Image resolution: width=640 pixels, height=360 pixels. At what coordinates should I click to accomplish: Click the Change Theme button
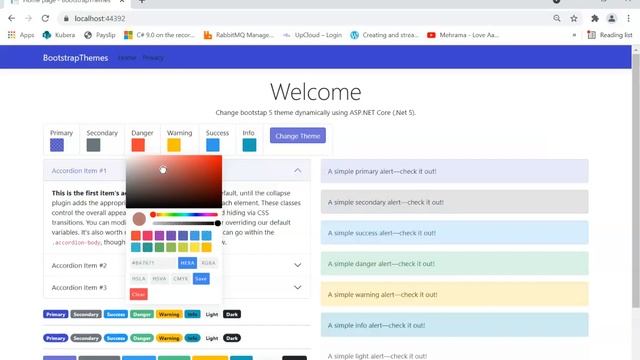(298, 136)
